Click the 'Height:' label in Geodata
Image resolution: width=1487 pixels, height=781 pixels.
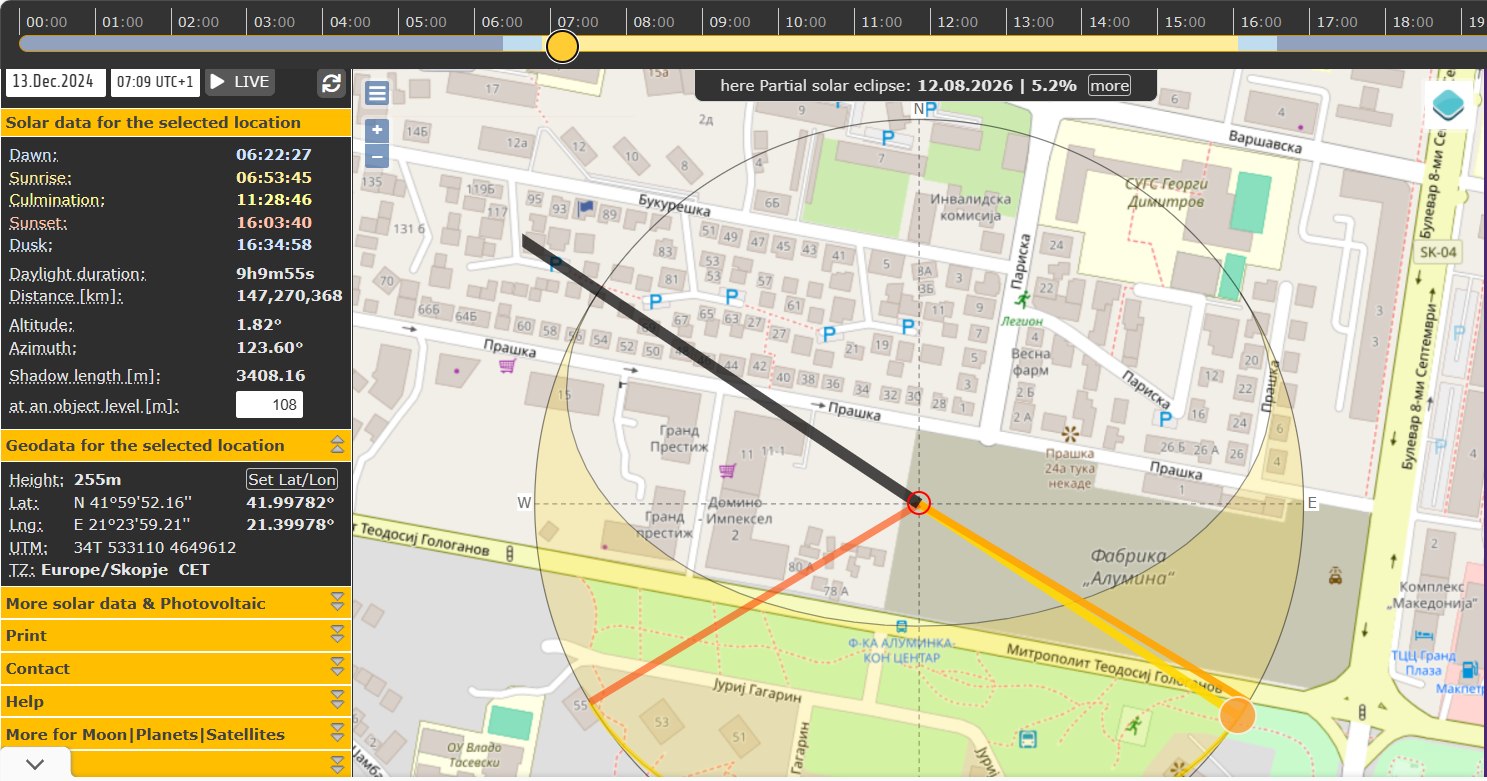(37, 479)
